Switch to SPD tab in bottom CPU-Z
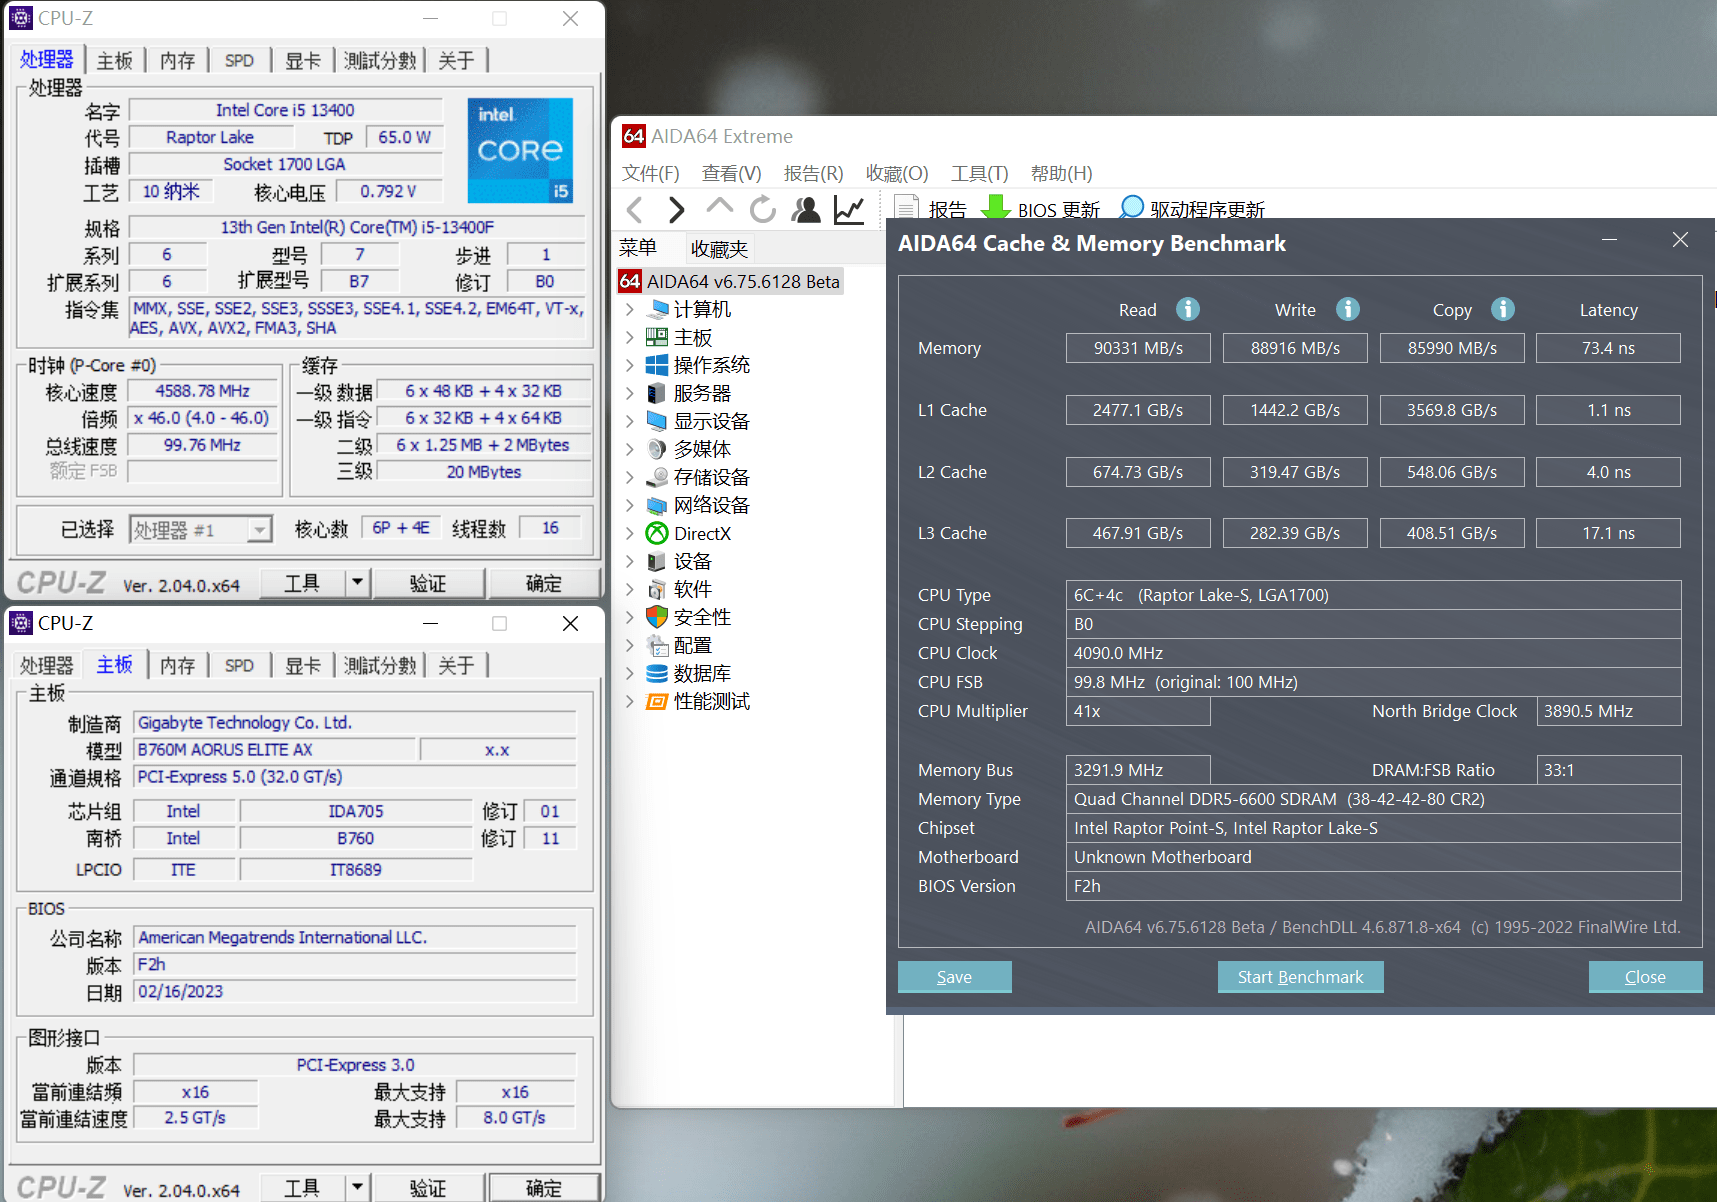Screen dimensions: 1717x1202 coord(239,665)
